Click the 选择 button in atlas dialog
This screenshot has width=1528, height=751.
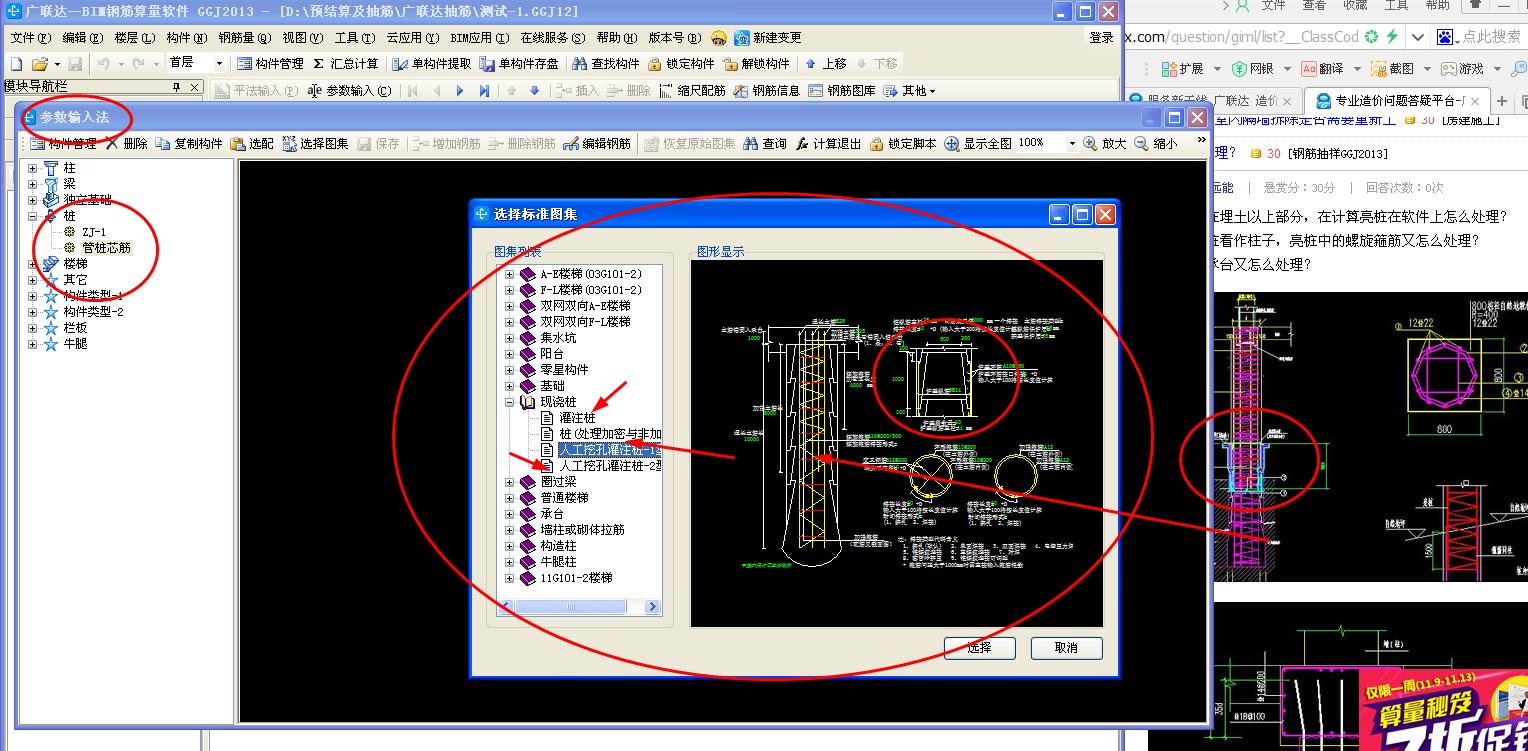[x=980, y=648]
